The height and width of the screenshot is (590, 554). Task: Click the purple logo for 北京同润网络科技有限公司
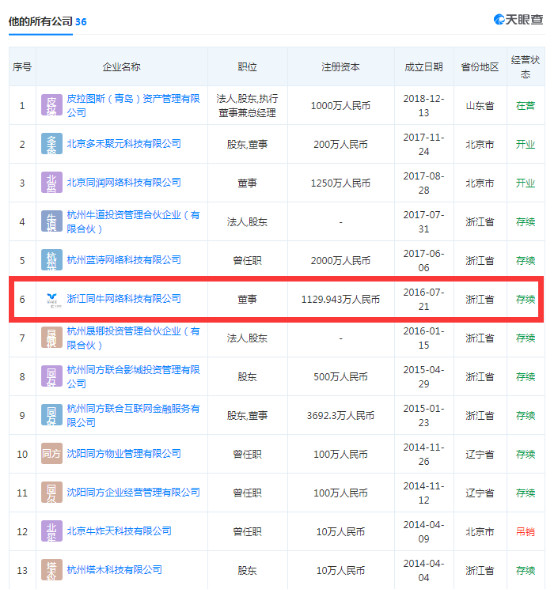coord(52,182)
